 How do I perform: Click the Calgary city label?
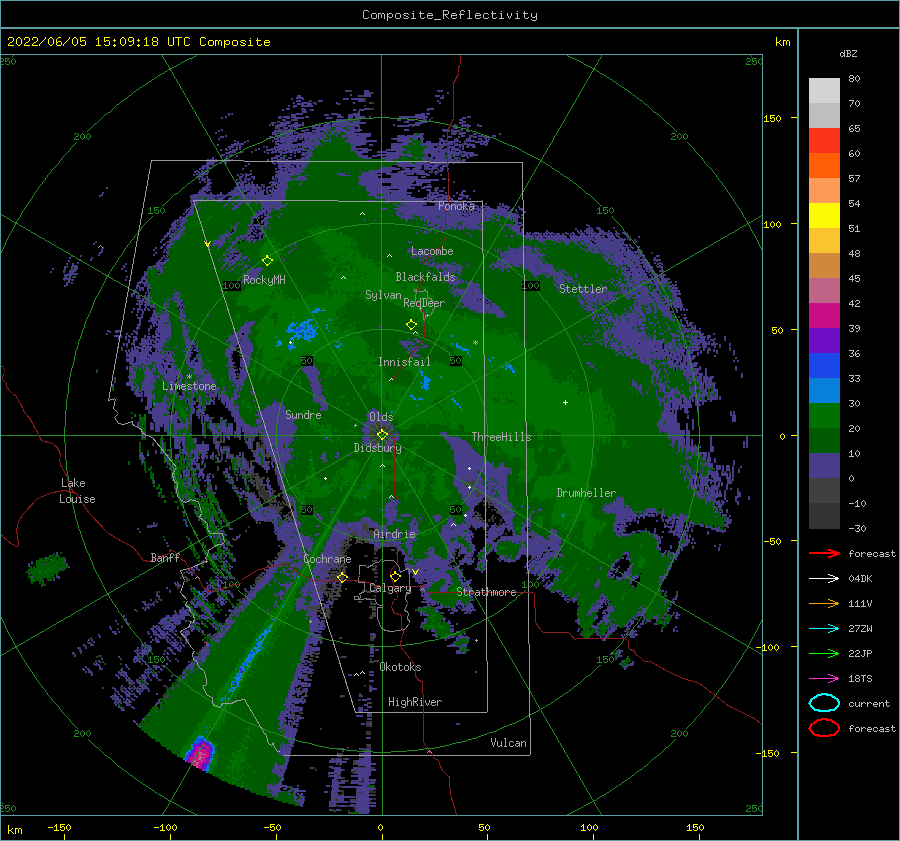coord(390,588)
